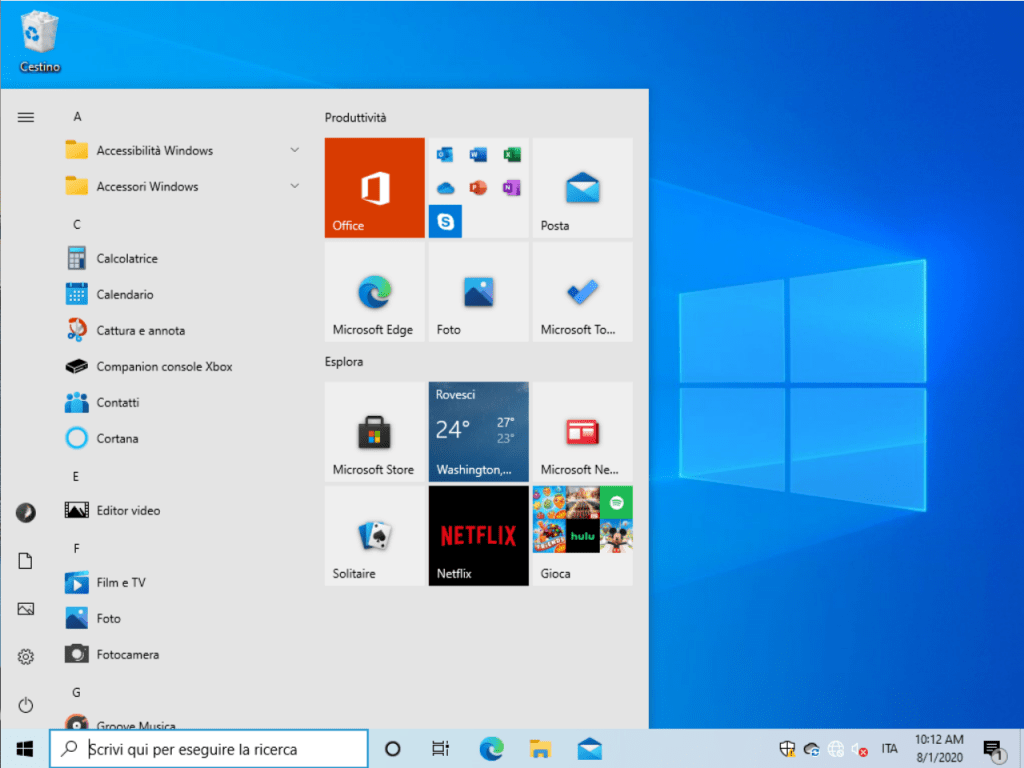
Task: Open the weather tile showing Washington
Action: (x=478, y=432)
